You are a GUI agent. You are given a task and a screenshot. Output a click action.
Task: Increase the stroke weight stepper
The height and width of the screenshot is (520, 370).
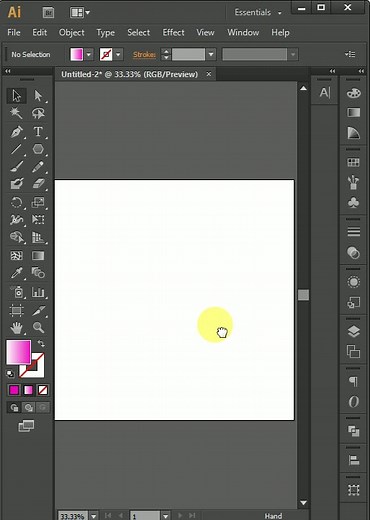[x=166, y=51]
